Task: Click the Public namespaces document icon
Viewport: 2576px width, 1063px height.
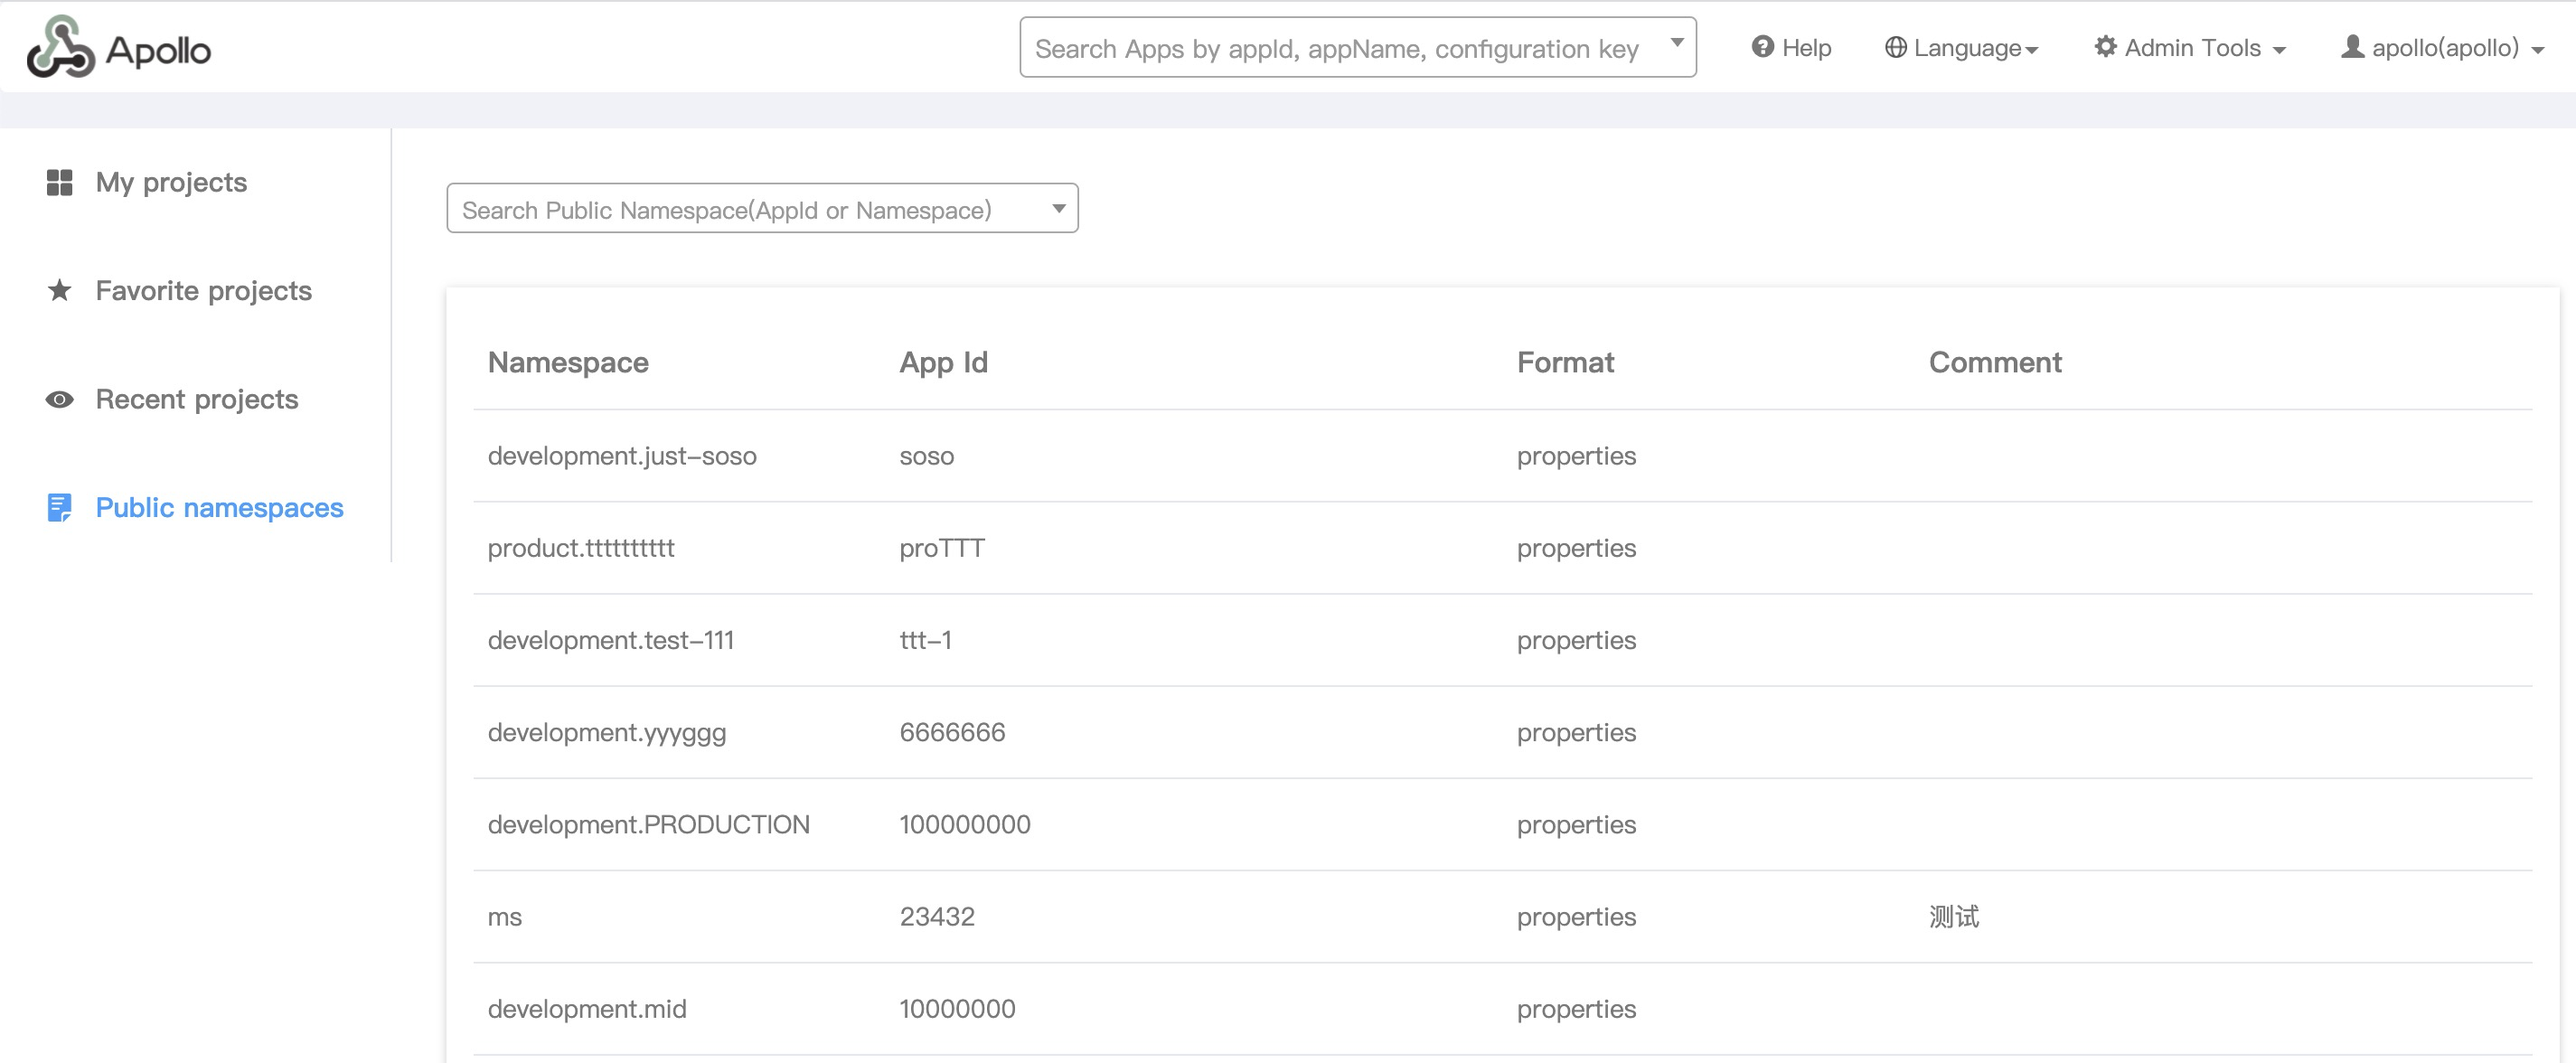Action: click(59, 507)
